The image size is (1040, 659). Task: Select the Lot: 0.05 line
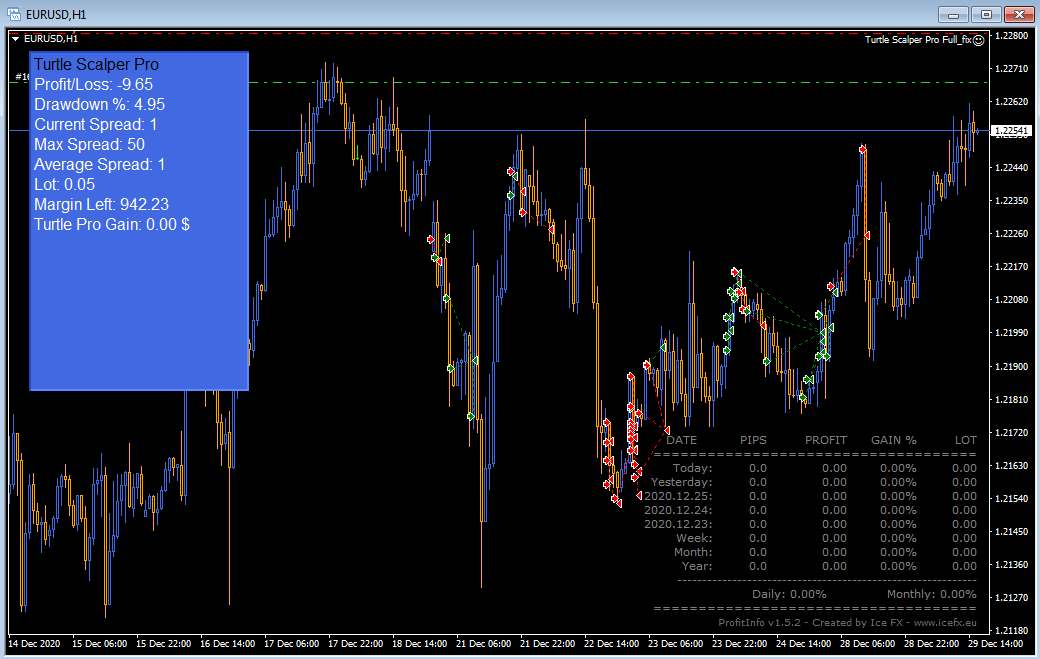tap(64, 184)
